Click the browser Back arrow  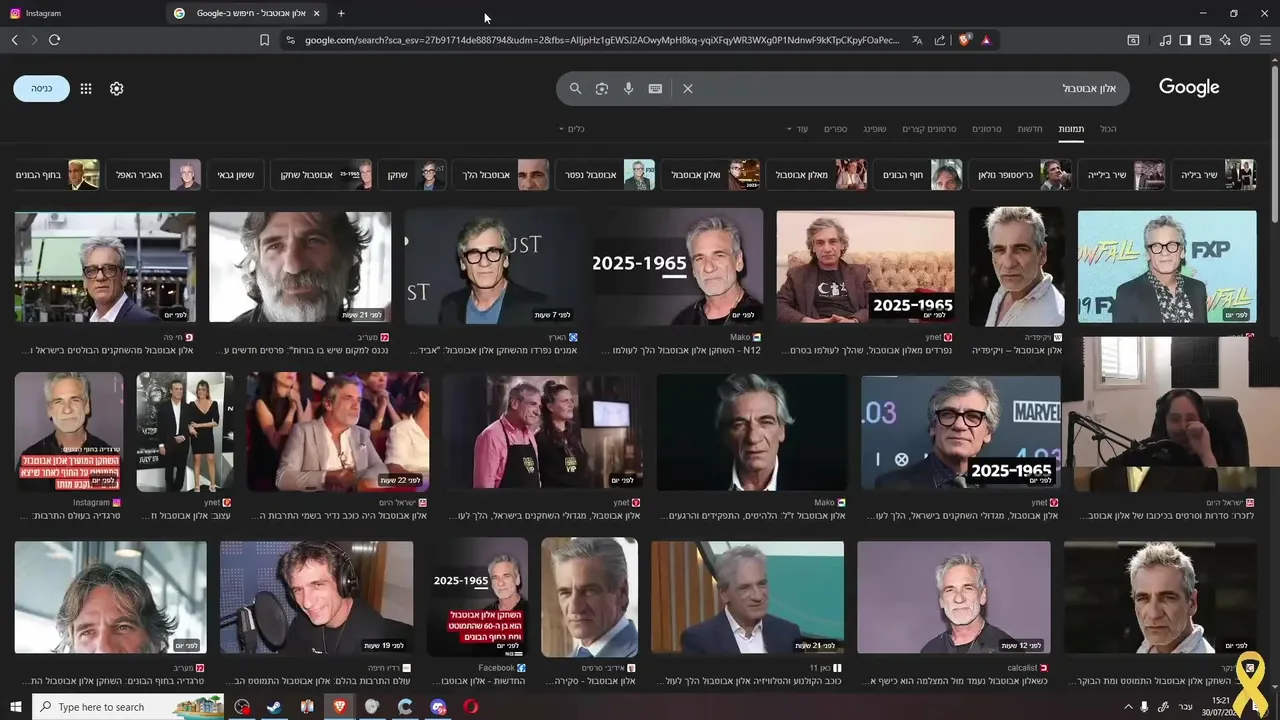[x=14, y=40]
